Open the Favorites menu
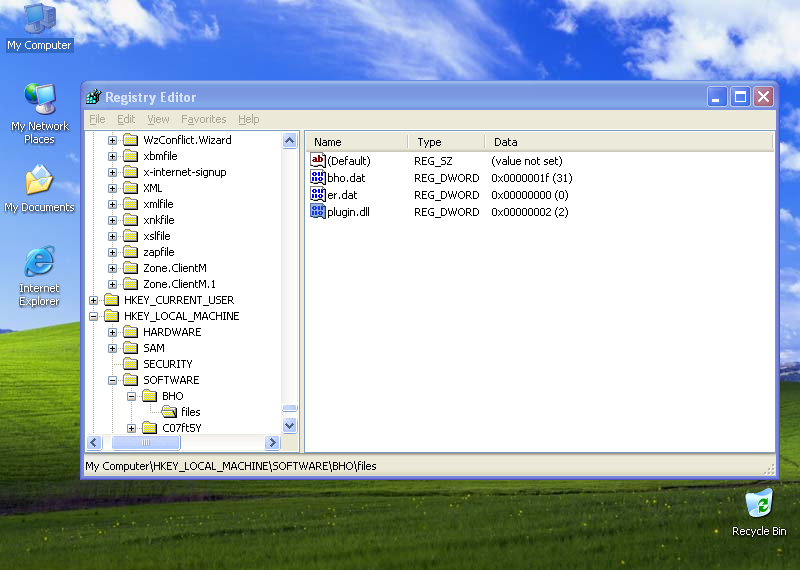 [x=204, y=119]
